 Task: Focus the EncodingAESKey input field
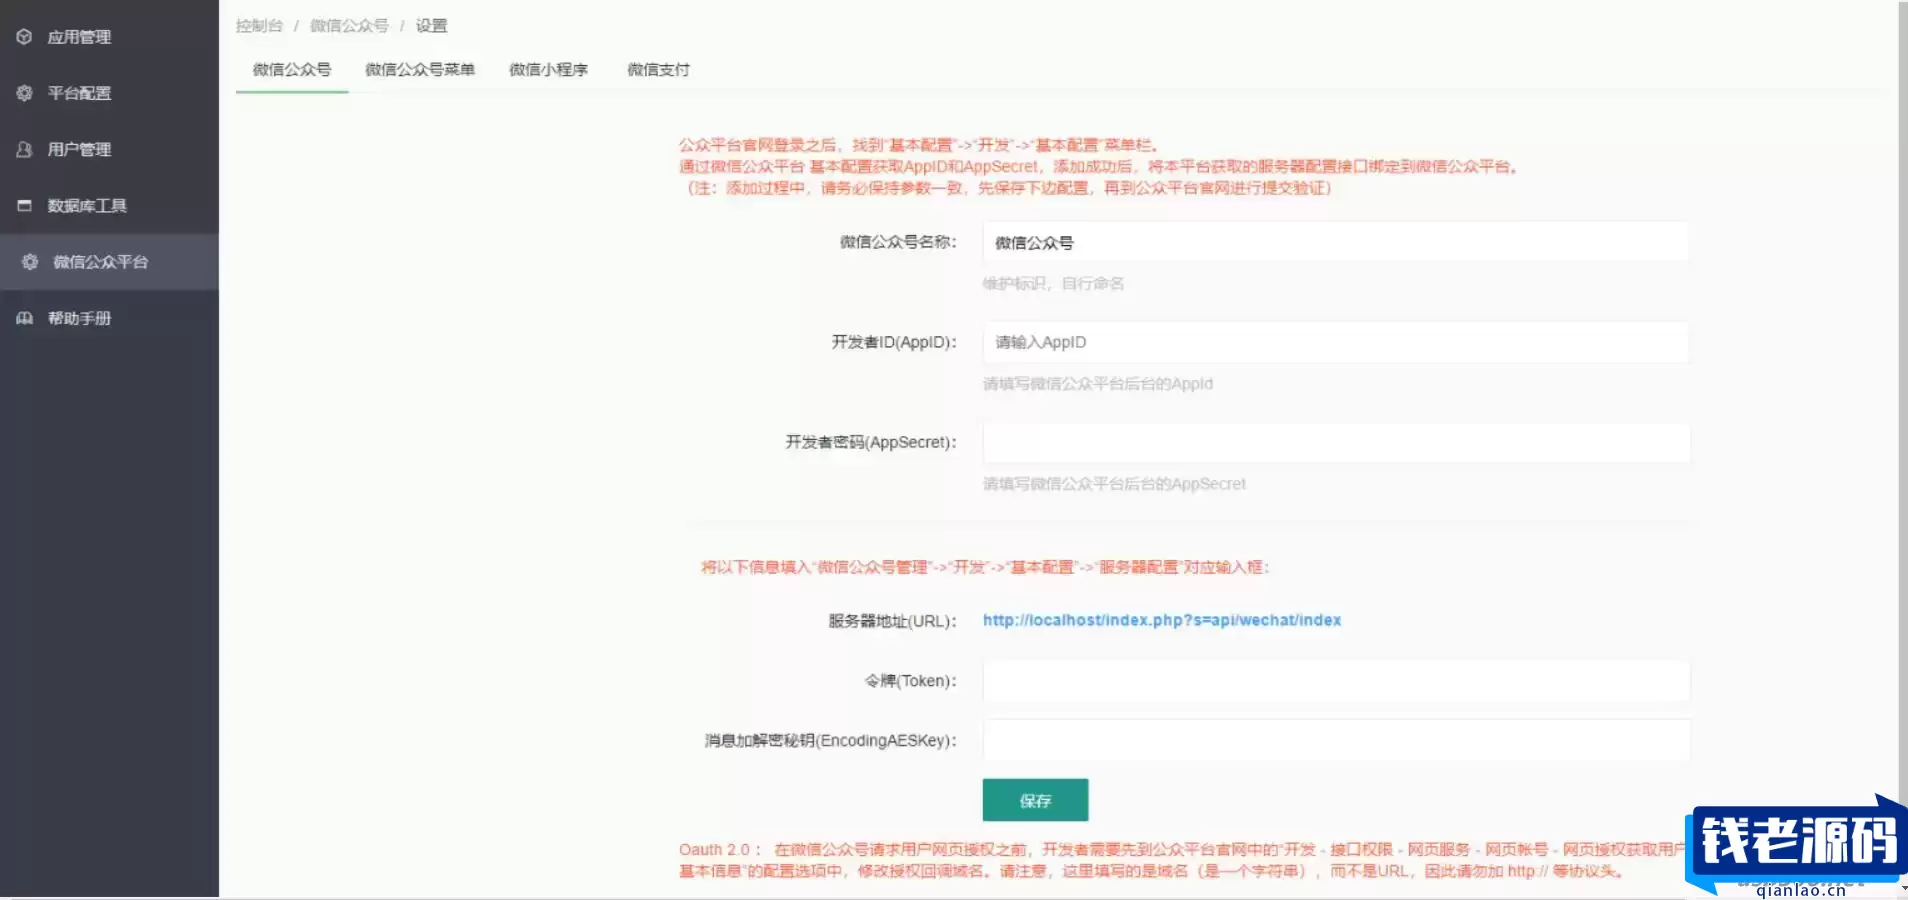[1336, 740]
